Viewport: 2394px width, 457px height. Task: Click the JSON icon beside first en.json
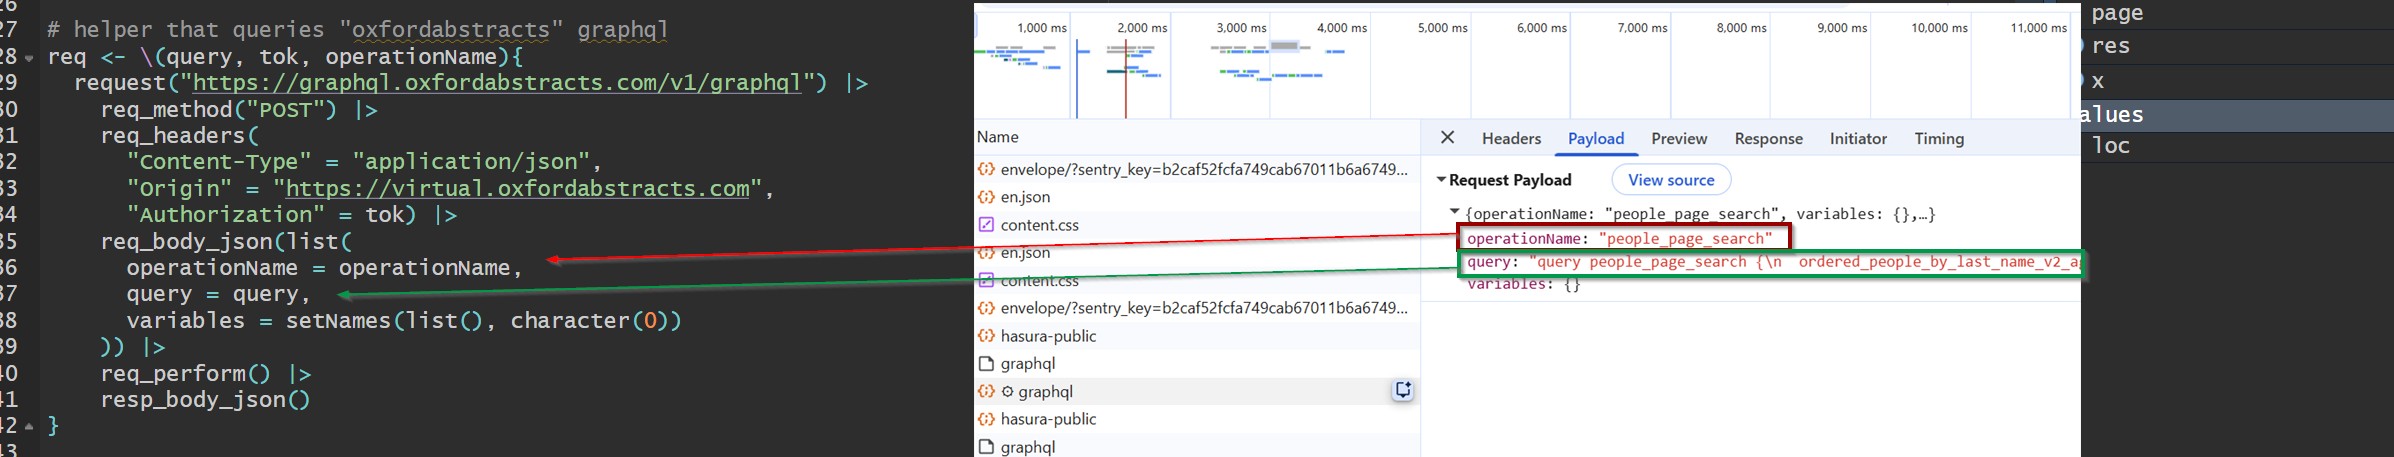986,197
